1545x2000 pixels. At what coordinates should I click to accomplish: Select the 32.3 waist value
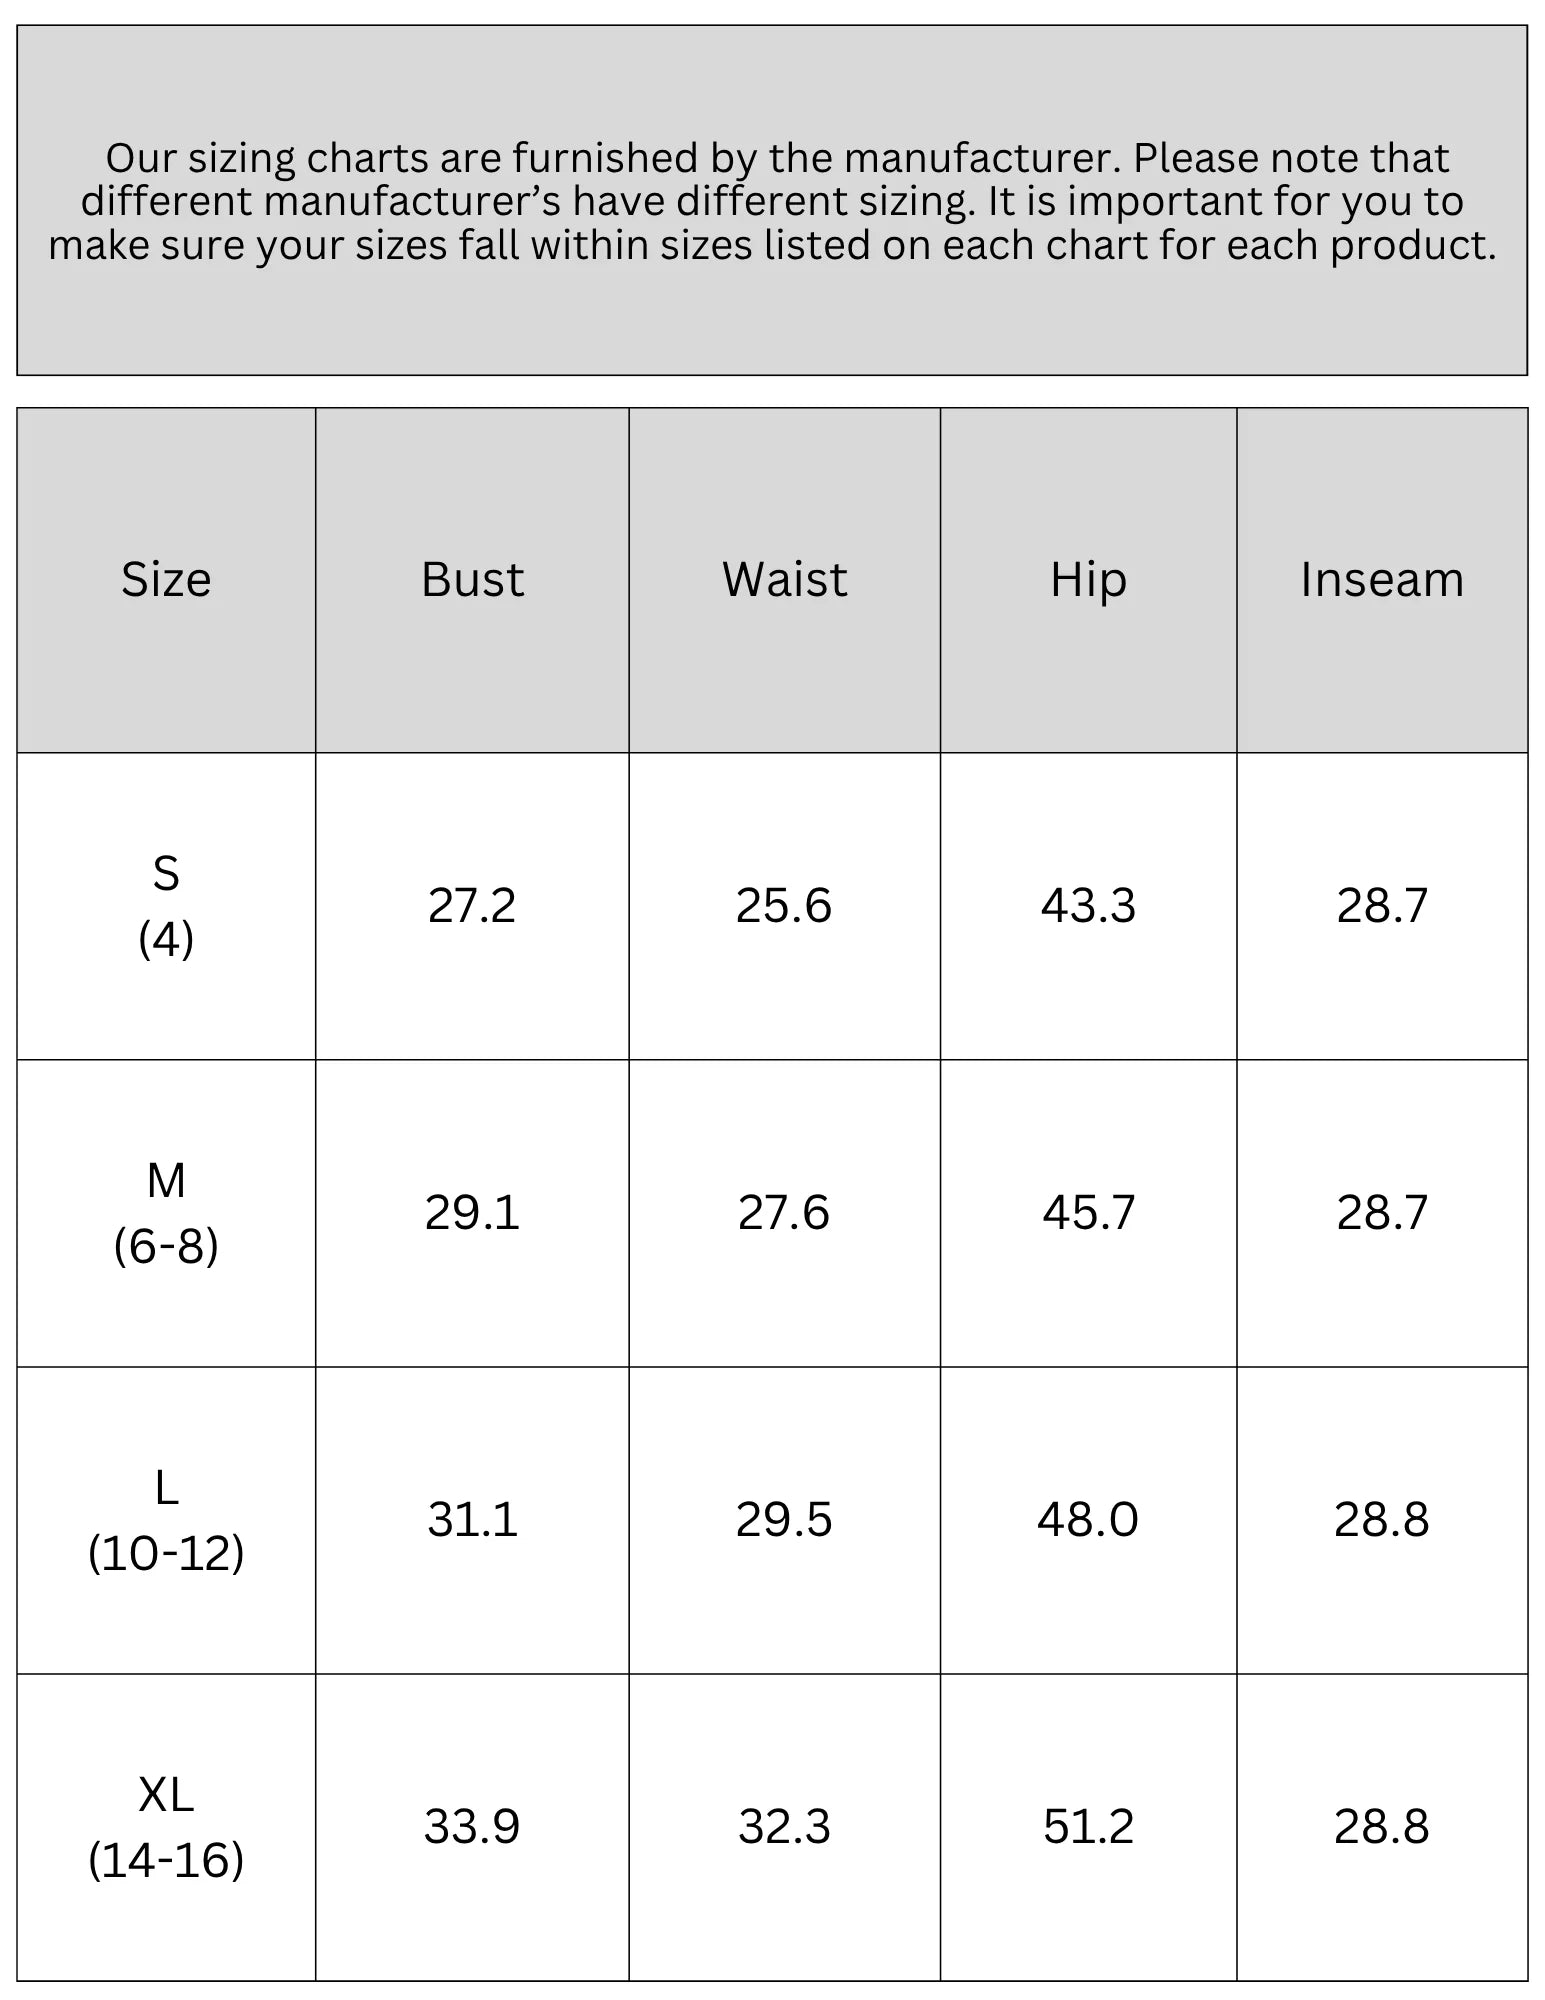point(784,1827)
